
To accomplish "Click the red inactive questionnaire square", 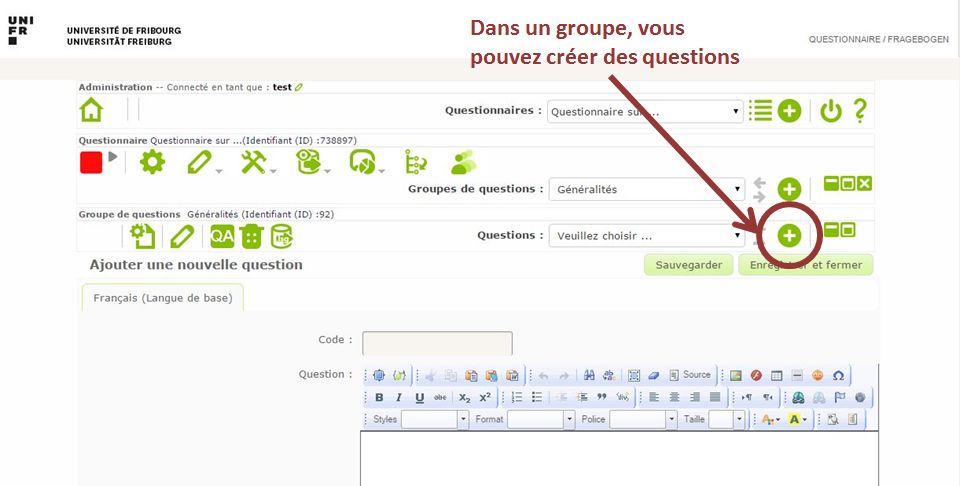I will (x=91, y=162).
